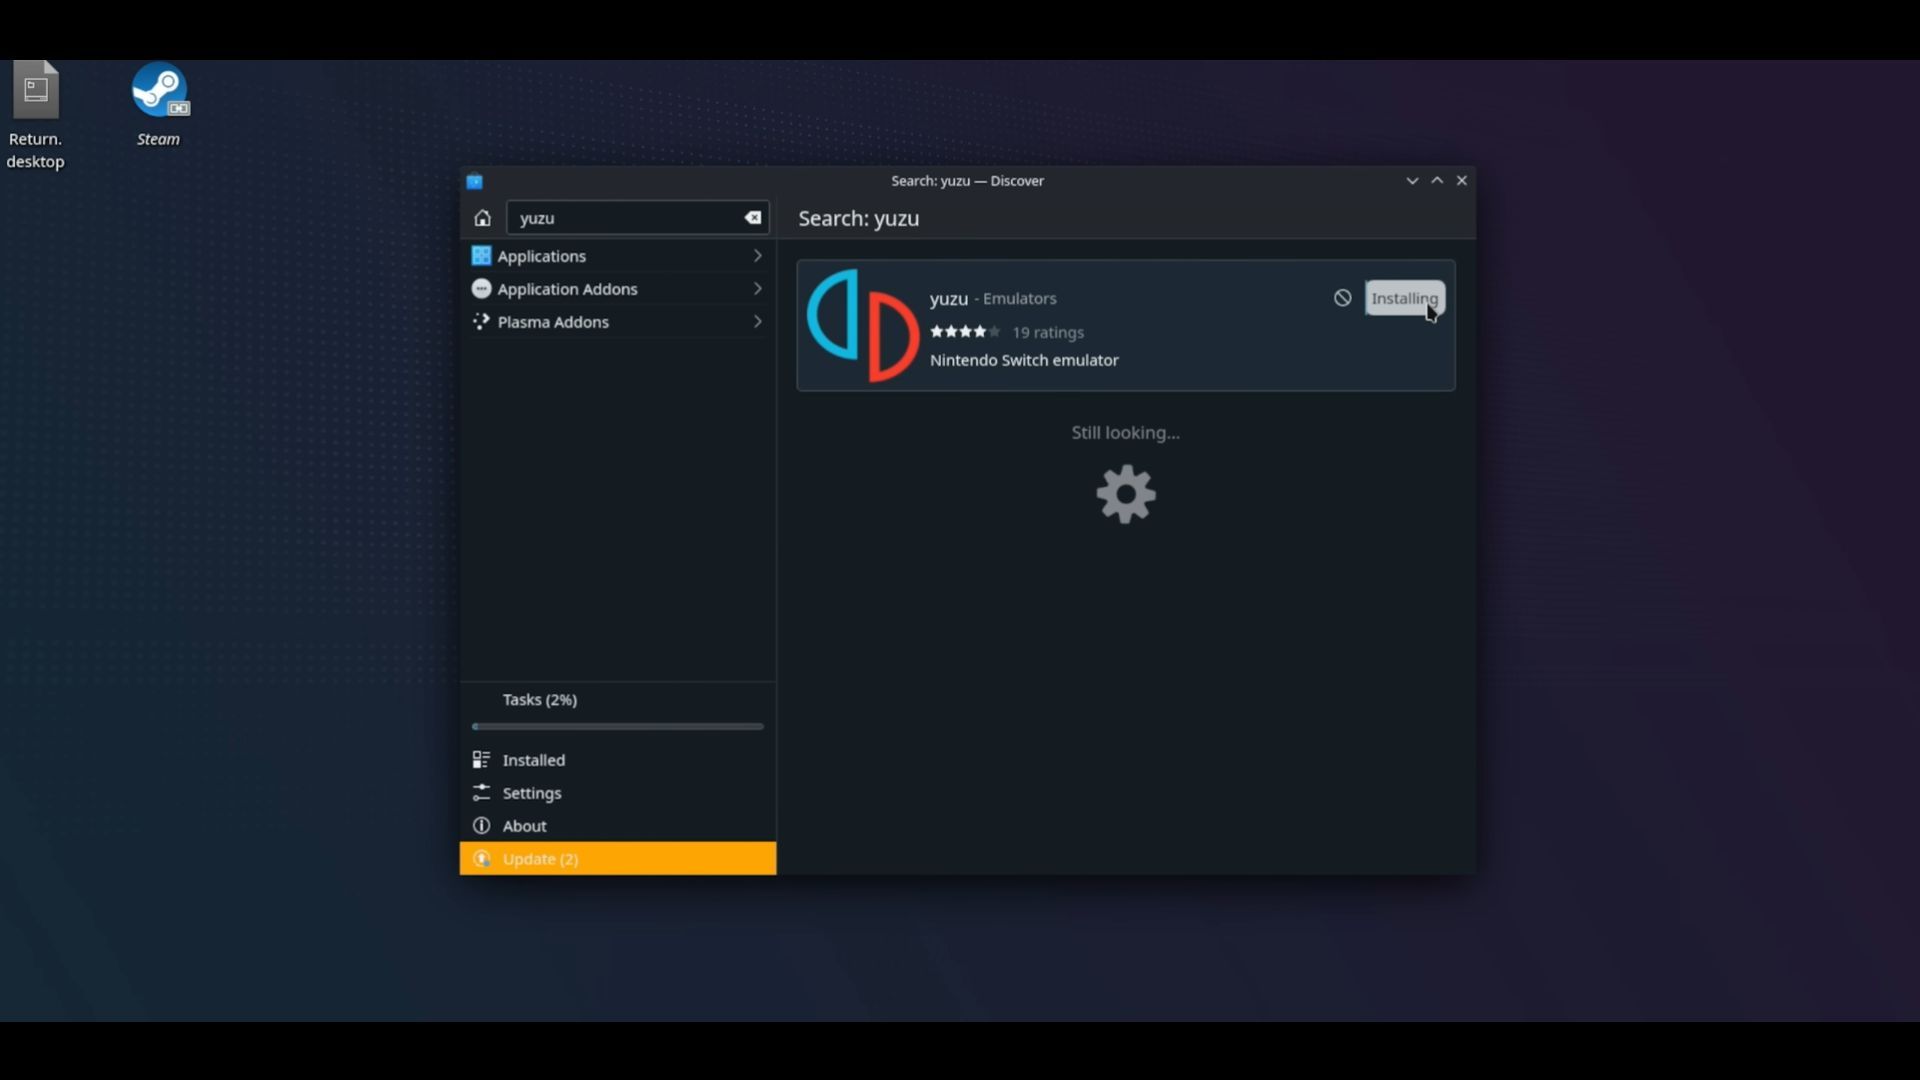The height and width of the screenshot is (1080, 1920).
Task: Click the Update (2) notification icon
Action: click(481, 858)
